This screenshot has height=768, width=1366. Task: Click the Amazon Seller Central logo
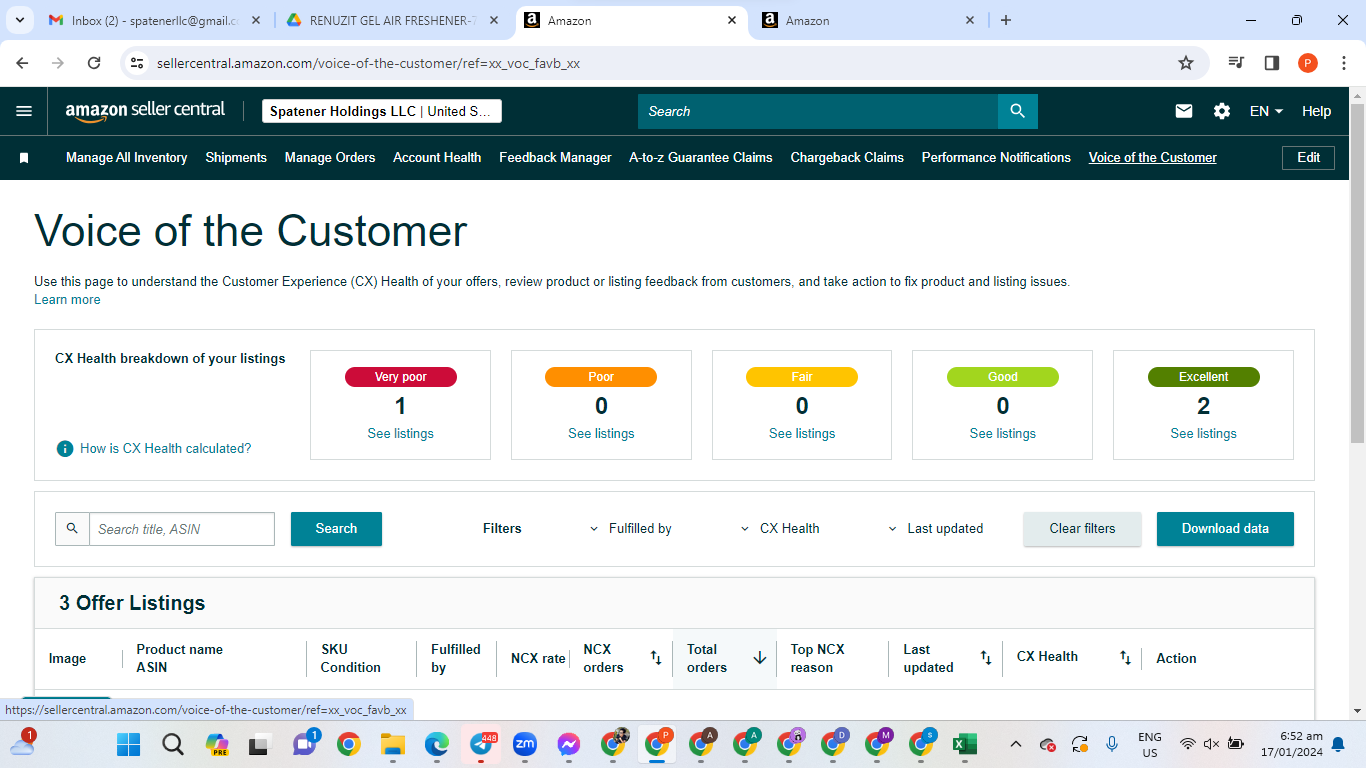tap(145, 111)
